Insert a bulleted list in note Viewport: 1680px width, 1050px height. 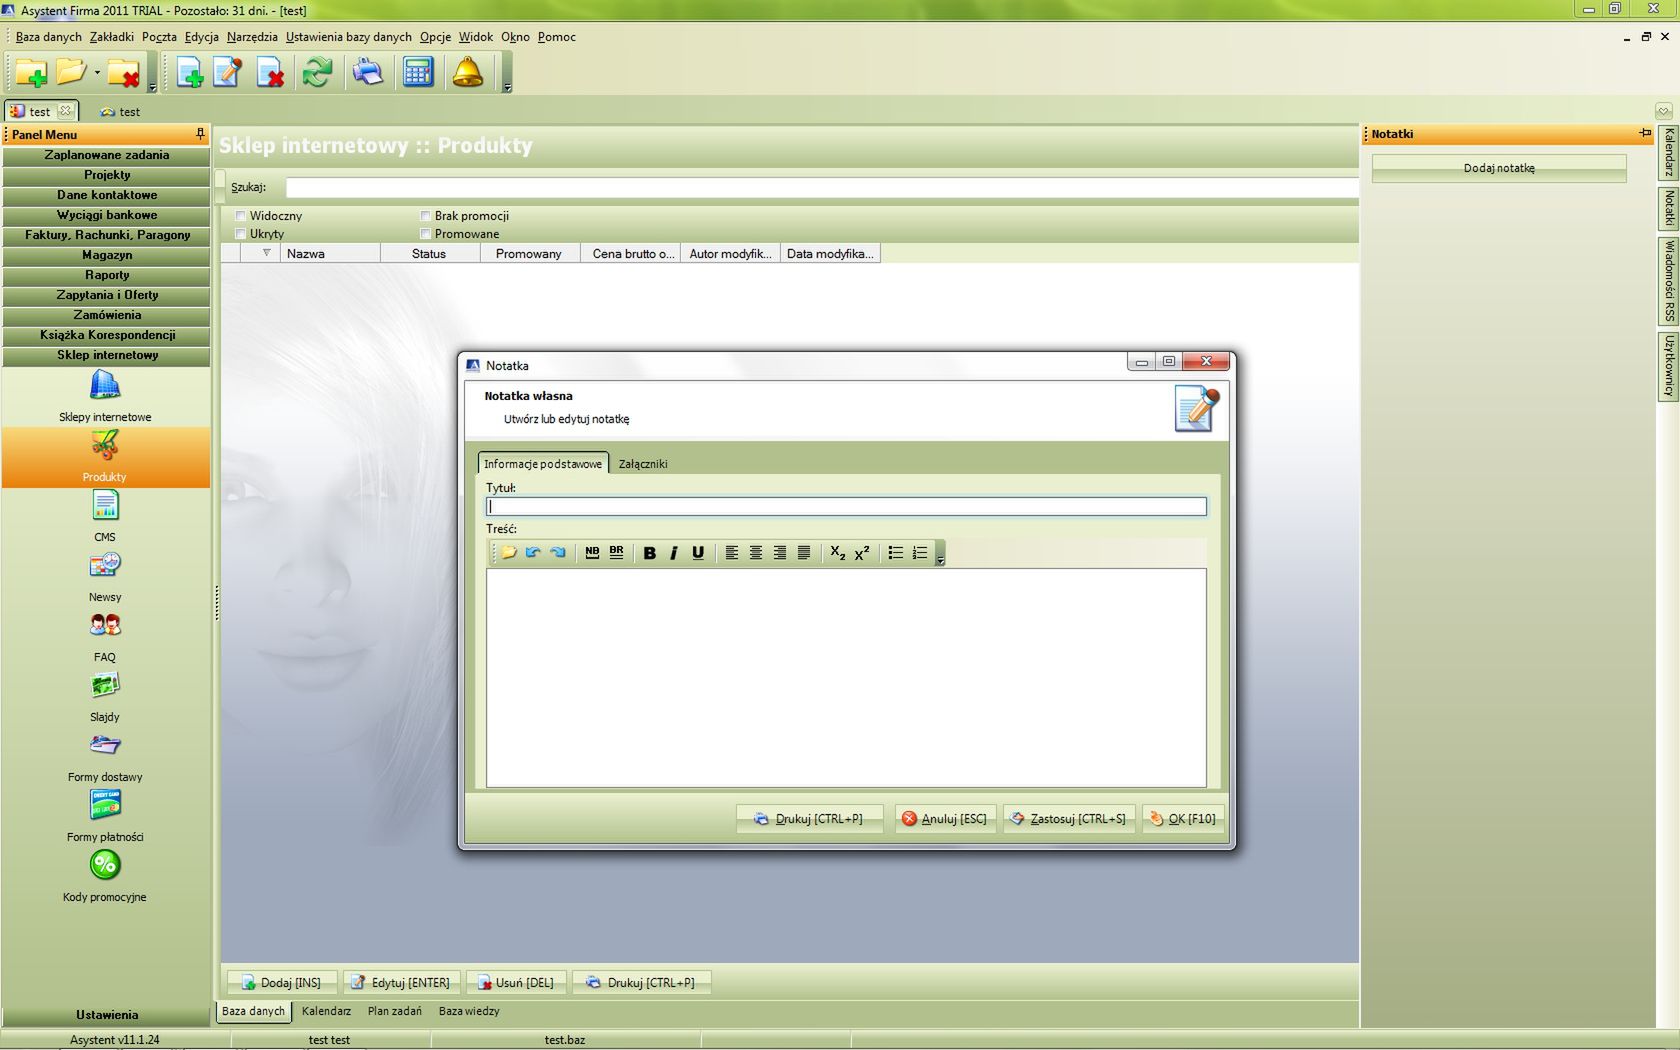coord(896,553)
